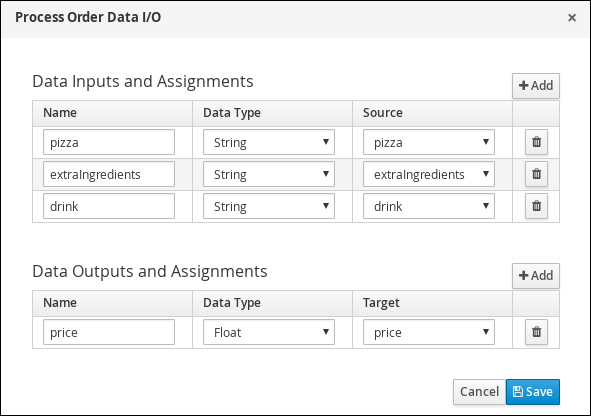Edit the extraIngredients name field
Viewport: 591px width, 416px height.
(x=109, y=174)
